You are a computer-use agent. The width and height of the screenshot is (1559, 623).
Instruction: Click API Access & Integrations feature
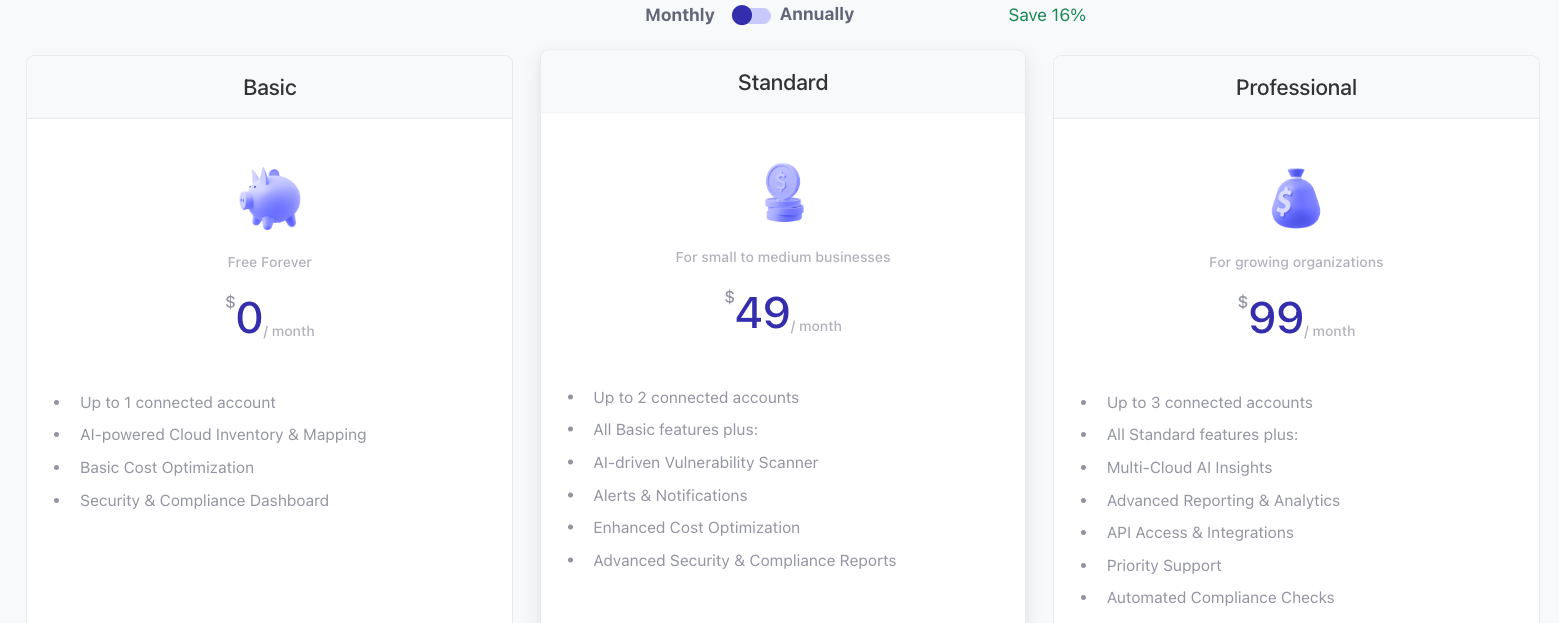[x=1199, y=533]
